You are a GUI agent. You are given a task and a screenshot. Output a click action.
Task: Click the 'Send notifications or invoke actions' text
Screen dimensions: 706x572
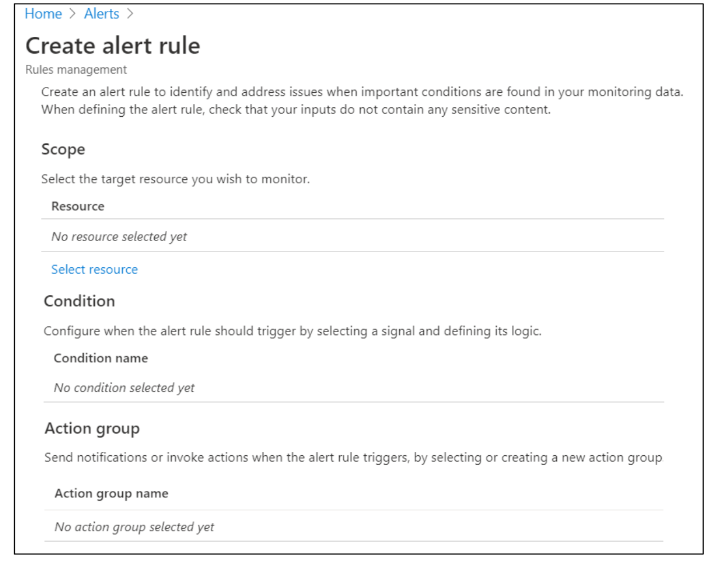[x=353, y=458]
